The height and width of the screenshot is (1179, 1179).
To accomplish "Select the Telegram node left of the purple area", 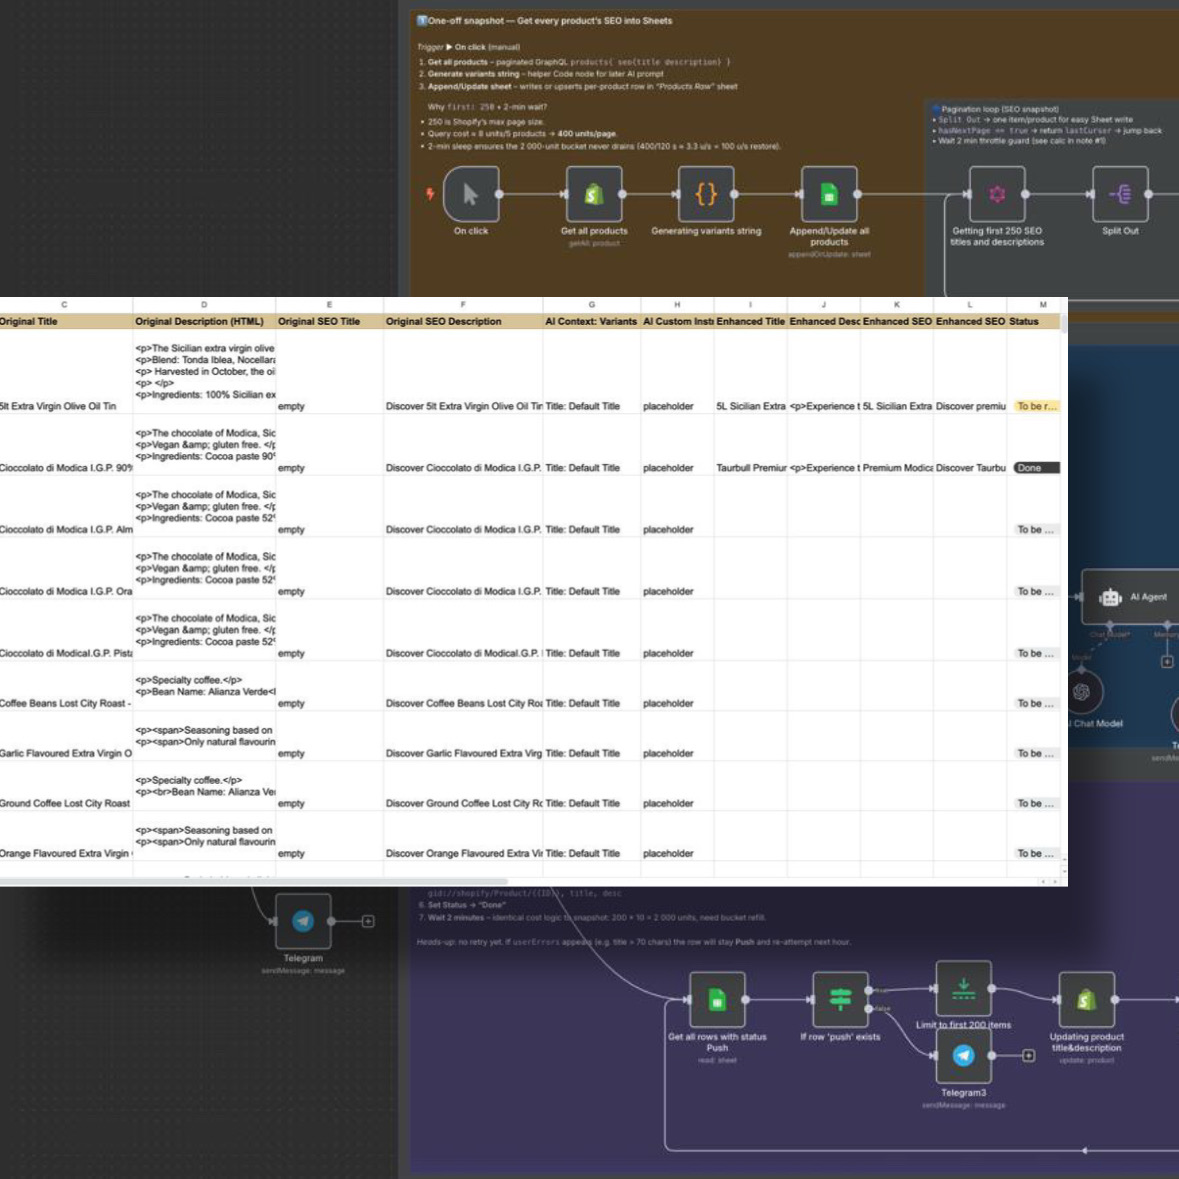I will tap(303, 921).
